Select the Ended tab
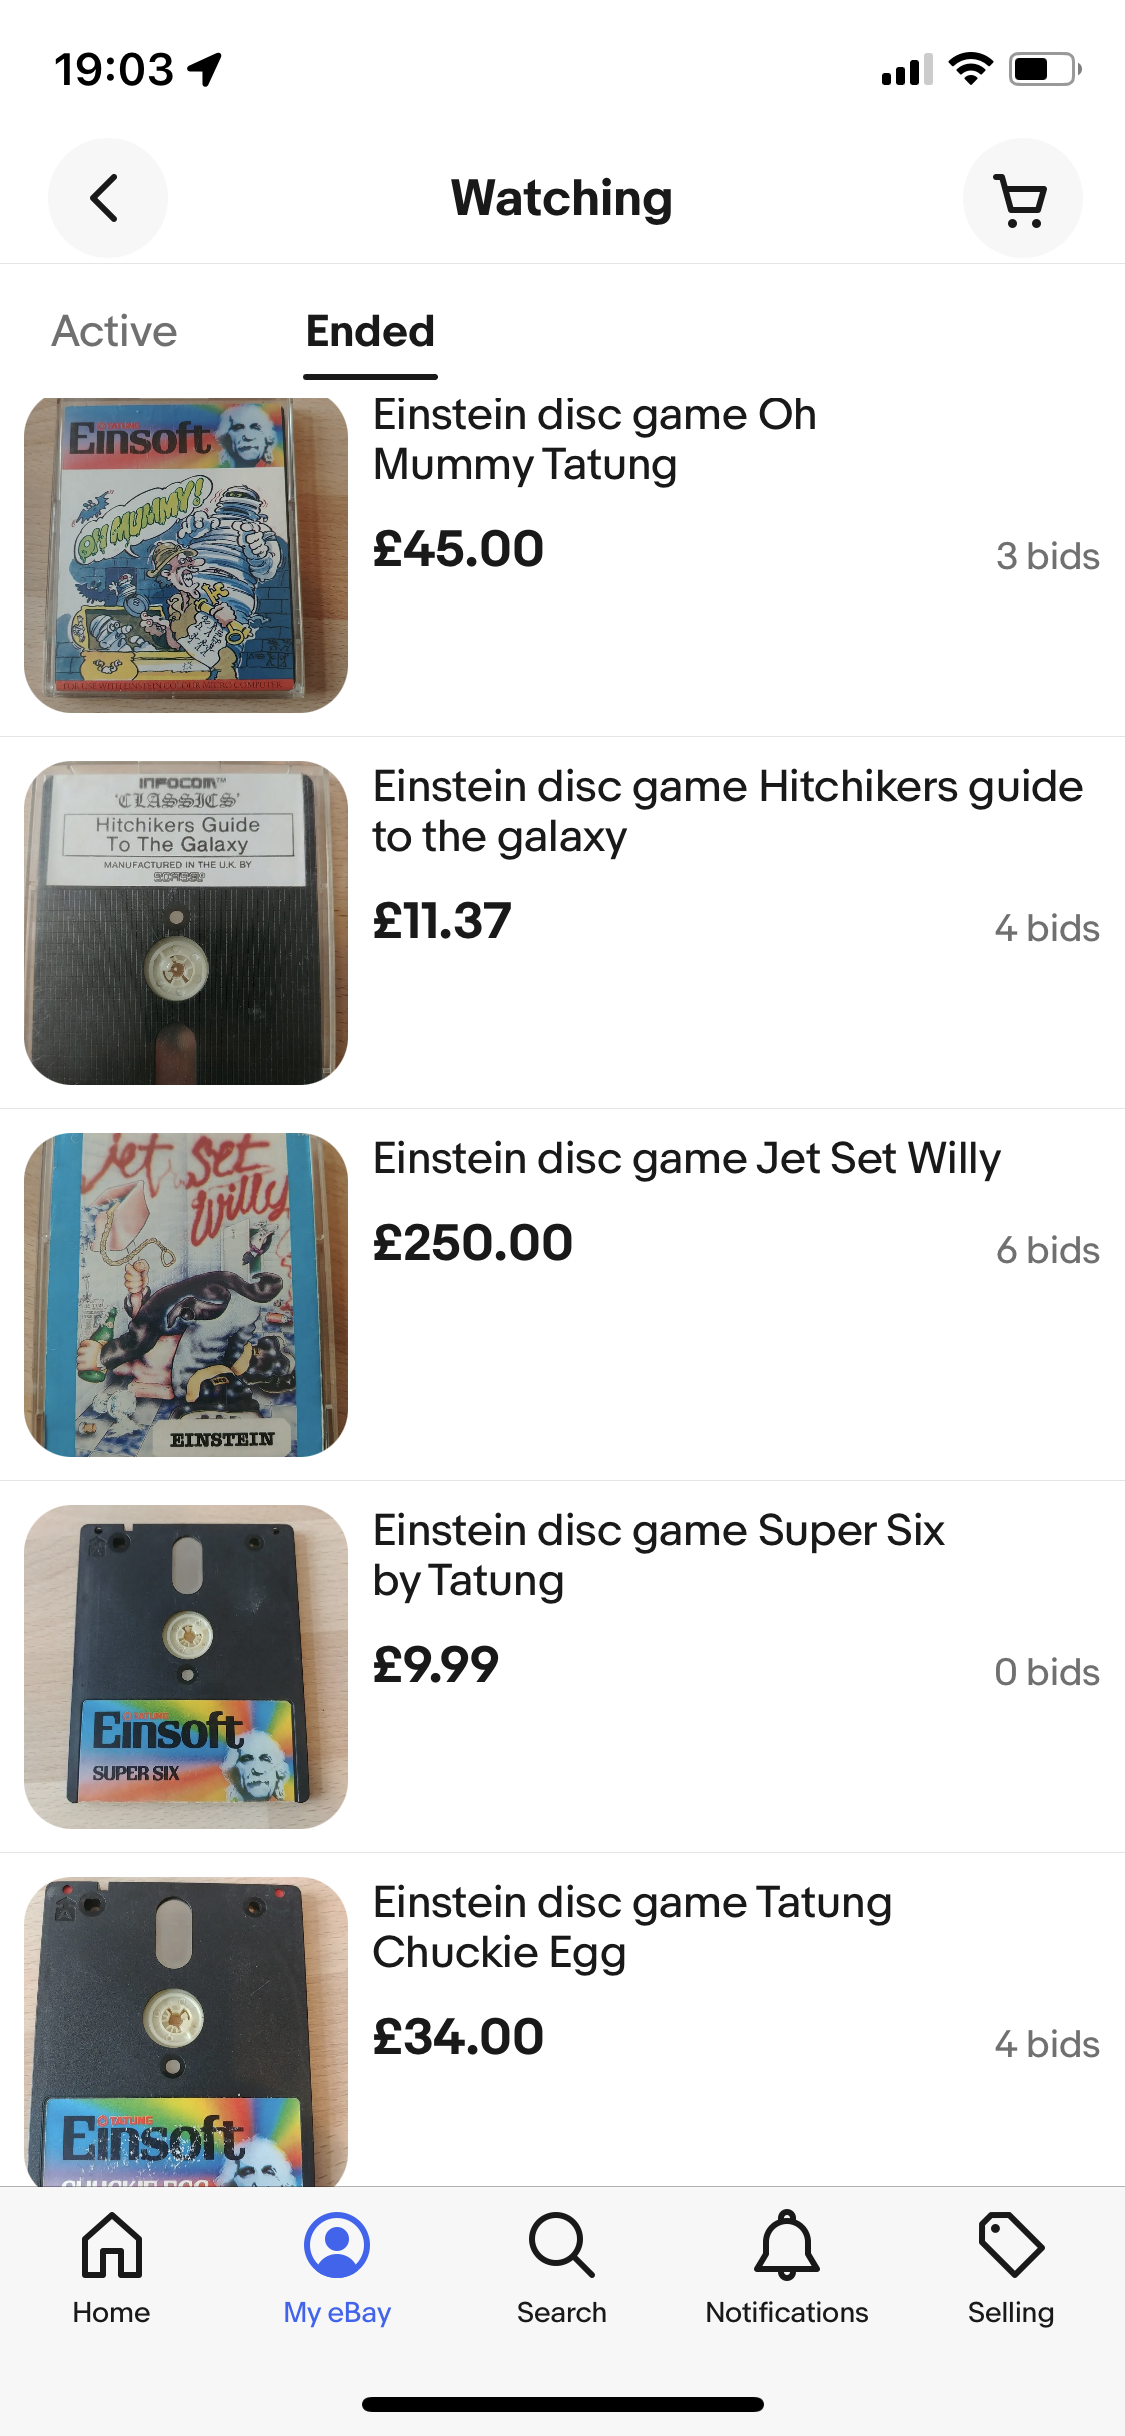1125x2436 pixels. pyautogui.click(x=370, y=331)
